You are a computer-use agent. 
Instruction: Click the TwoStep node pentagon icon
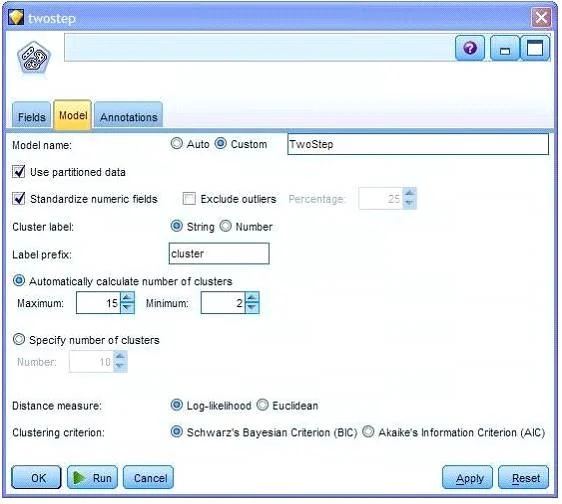pyautogui.click(x=33, y=58)
